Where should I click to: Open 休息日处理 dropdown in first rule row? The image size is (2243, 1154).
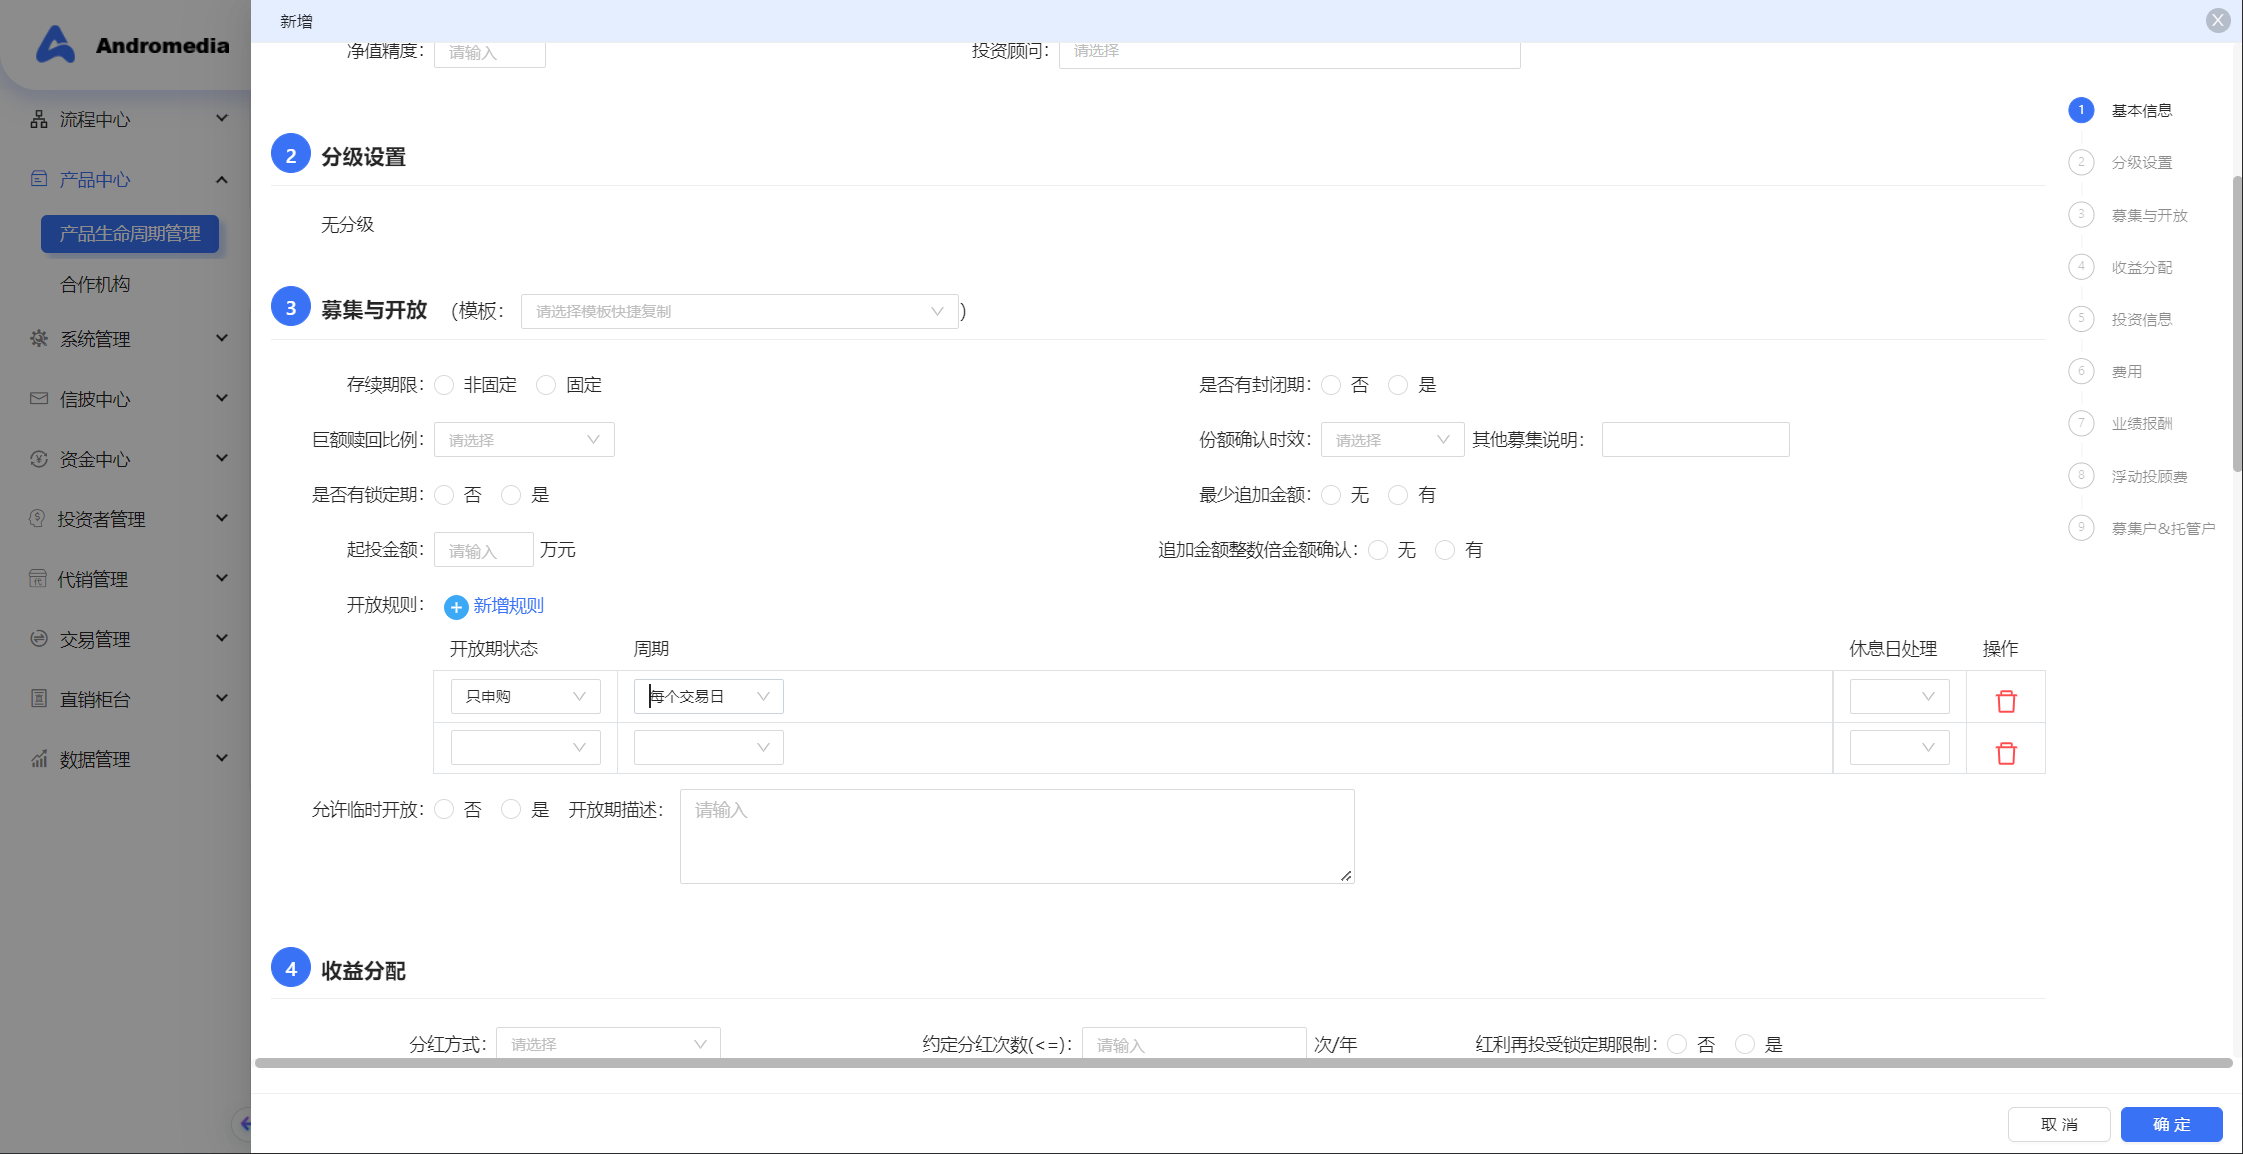point(1899,696)
